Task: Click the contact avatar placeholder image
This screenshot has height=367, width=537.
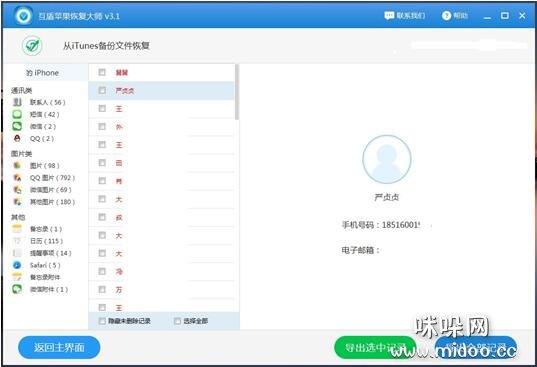Action: pyautogui.click(x=387, y=159)
